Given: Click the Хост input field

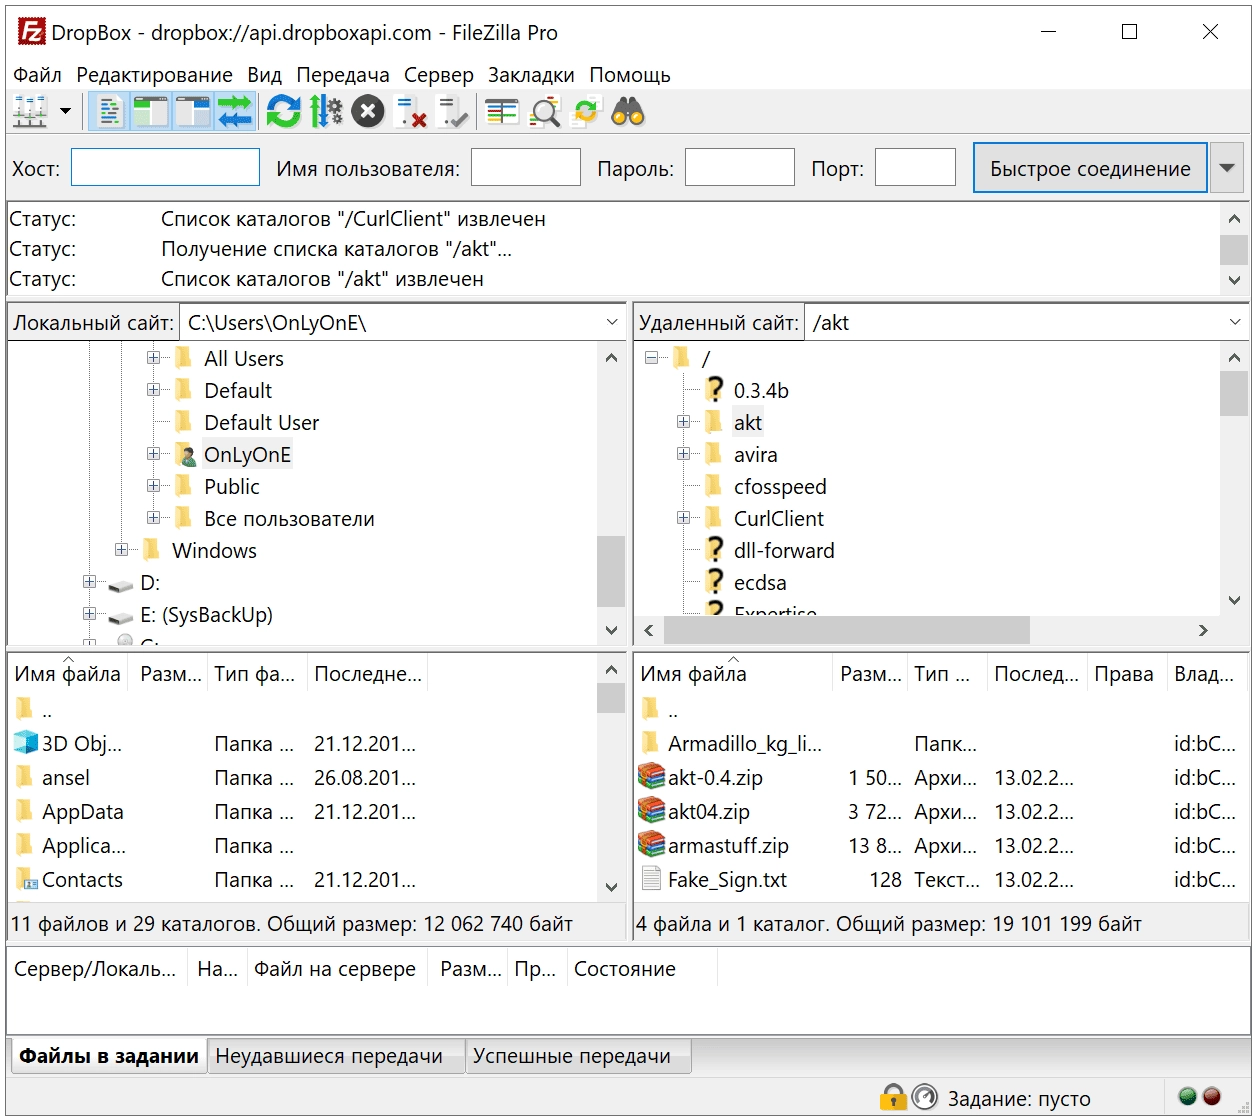Looking at the screenshot, I should coord(165,167).
